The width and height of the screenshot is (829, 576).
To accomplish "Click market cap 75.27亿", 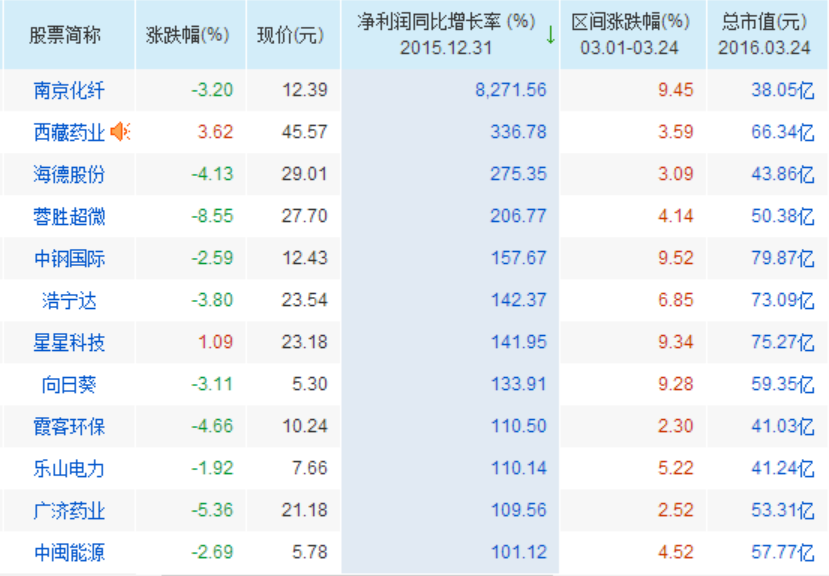I will pyautogui.click(x=783, y=342).
